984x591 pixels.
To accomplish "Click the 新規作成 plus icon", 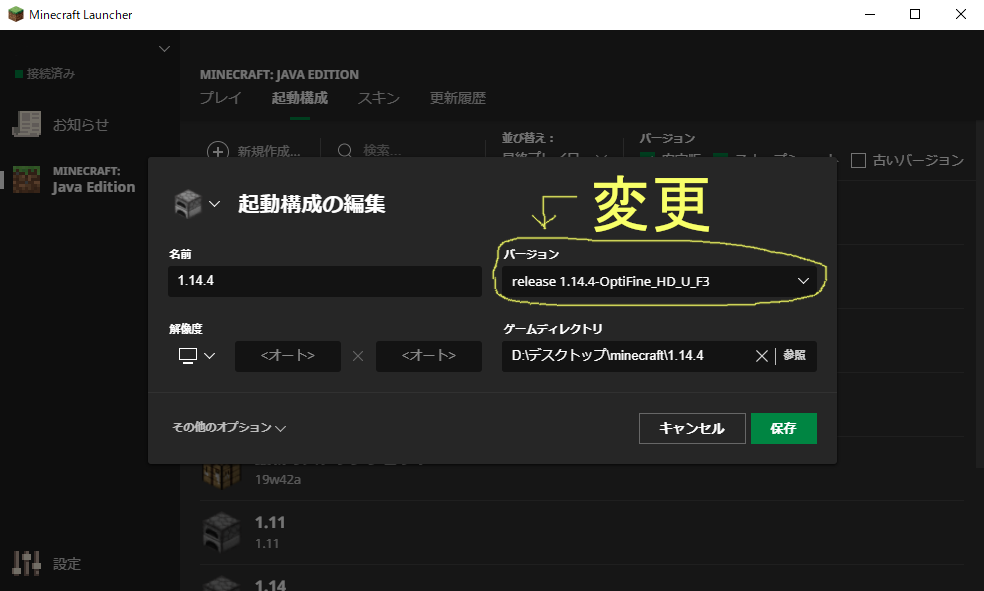I will tap(218, 151).
